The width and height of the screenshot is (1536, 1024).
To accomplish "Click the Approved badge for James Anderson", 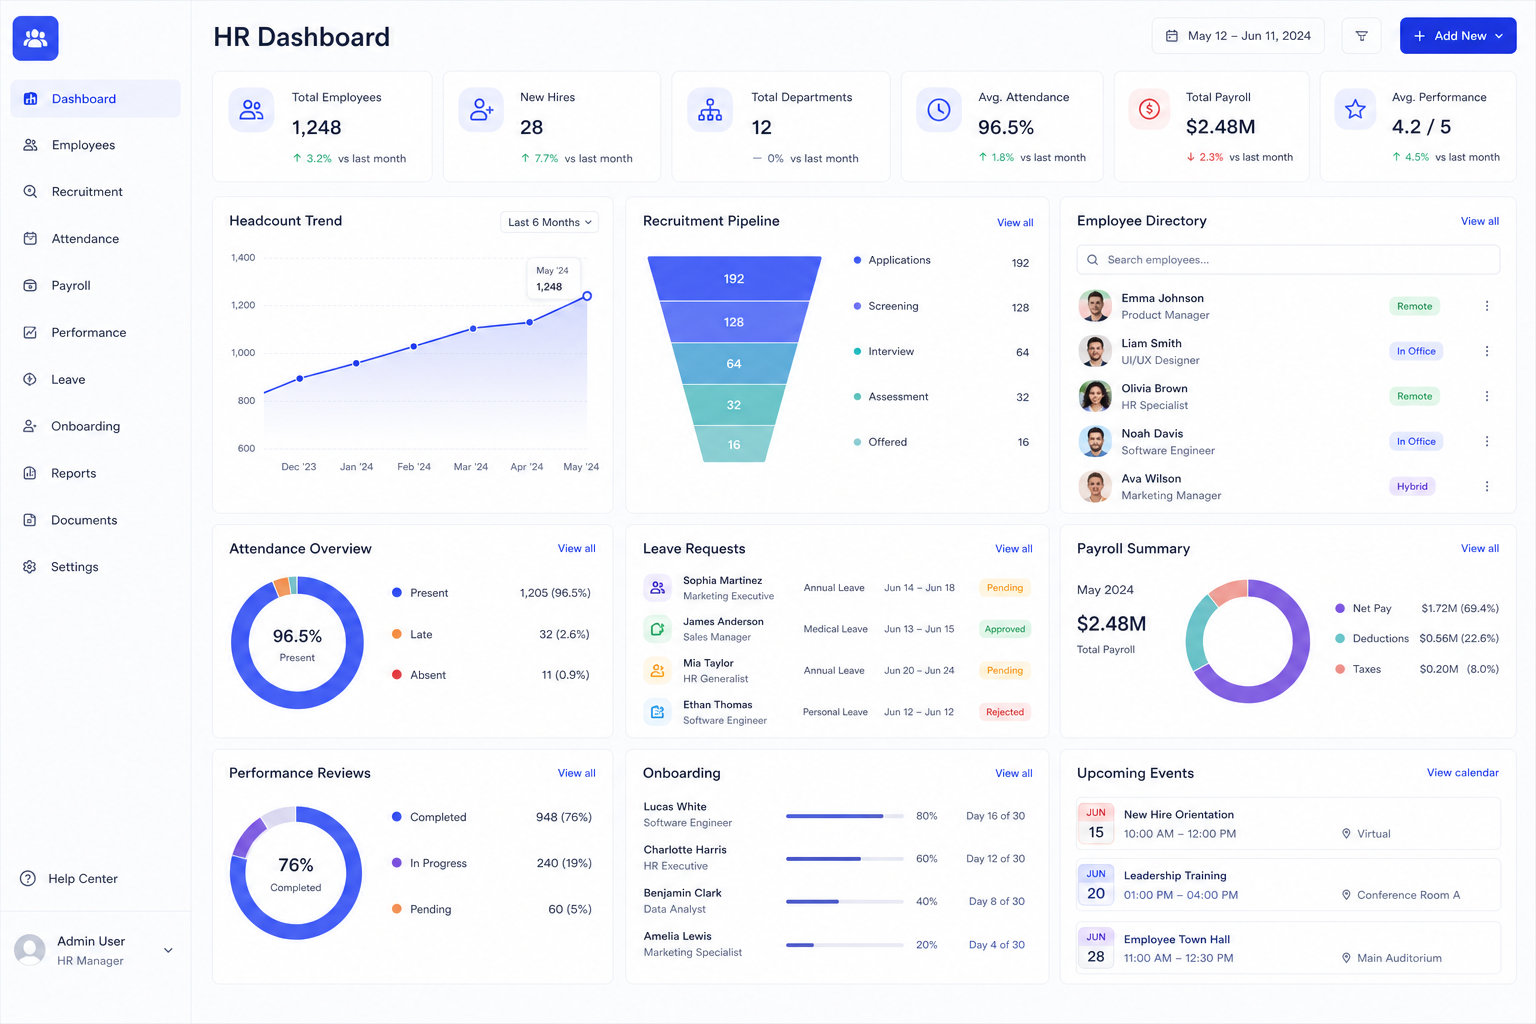I will coord(1004,629).
